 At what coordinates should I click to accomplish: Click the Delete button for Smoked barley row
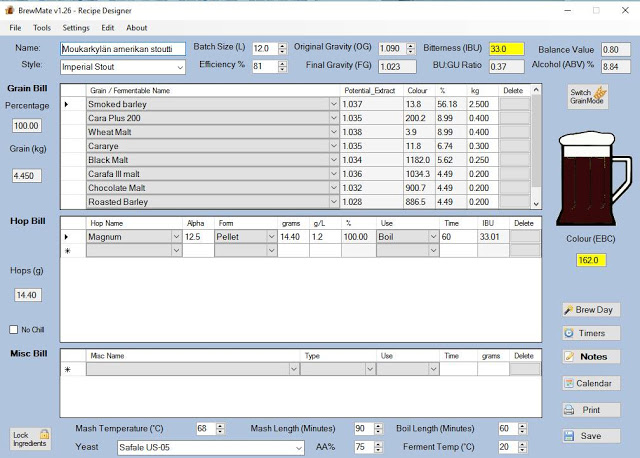[x=514, y=104]
